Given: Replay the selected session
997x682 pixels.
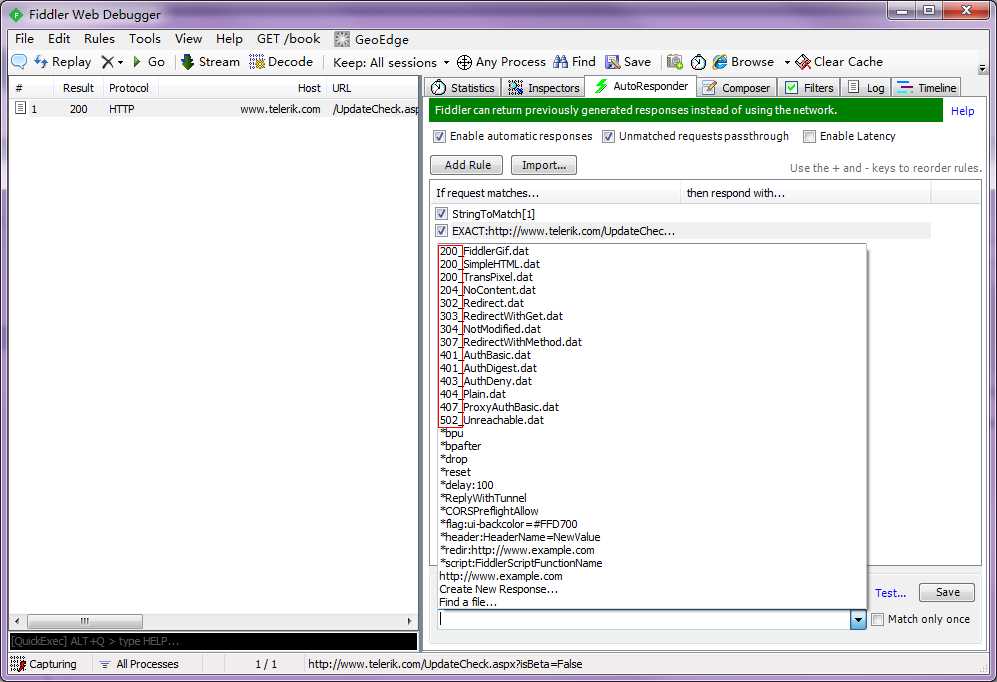Looking at the screenshot, I should 62,62.
